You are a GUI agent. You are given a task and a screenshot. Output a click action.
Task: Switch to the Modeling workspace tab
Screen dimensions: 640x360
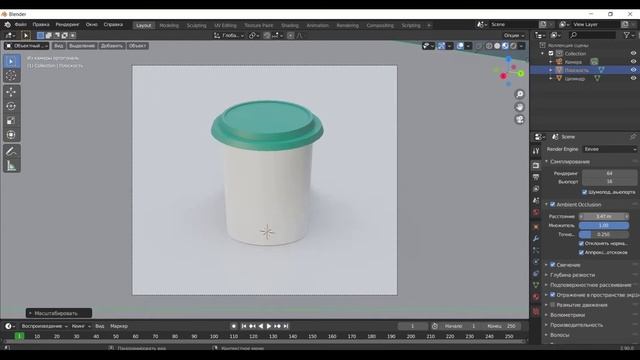pyautogui.click(x=169, y=25)
